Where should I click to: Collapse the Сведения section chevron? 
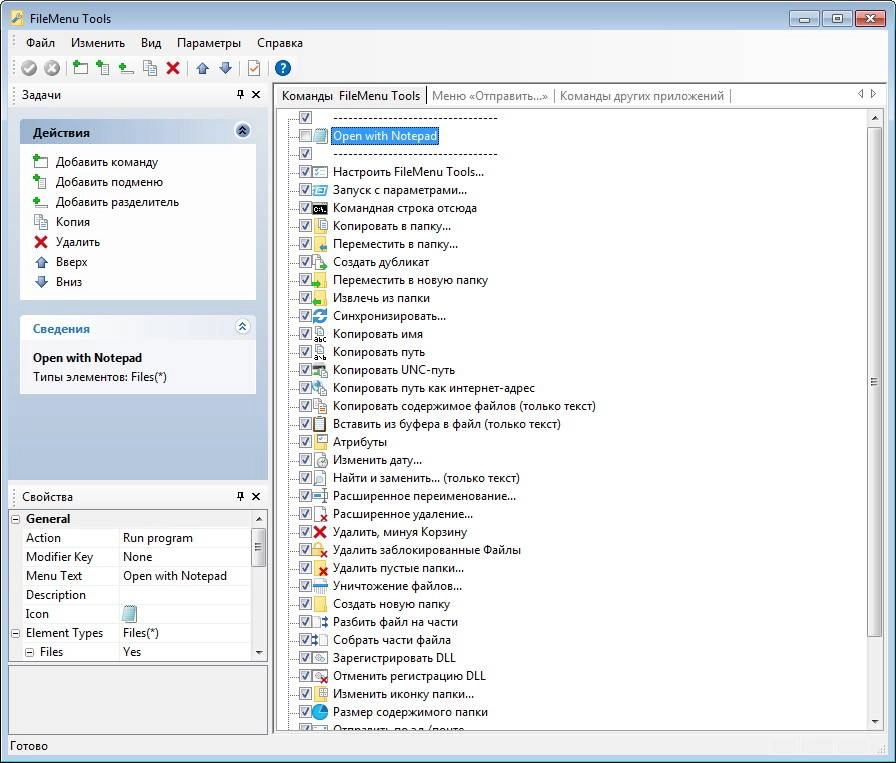pyautogui.click(x=242, y=327)
